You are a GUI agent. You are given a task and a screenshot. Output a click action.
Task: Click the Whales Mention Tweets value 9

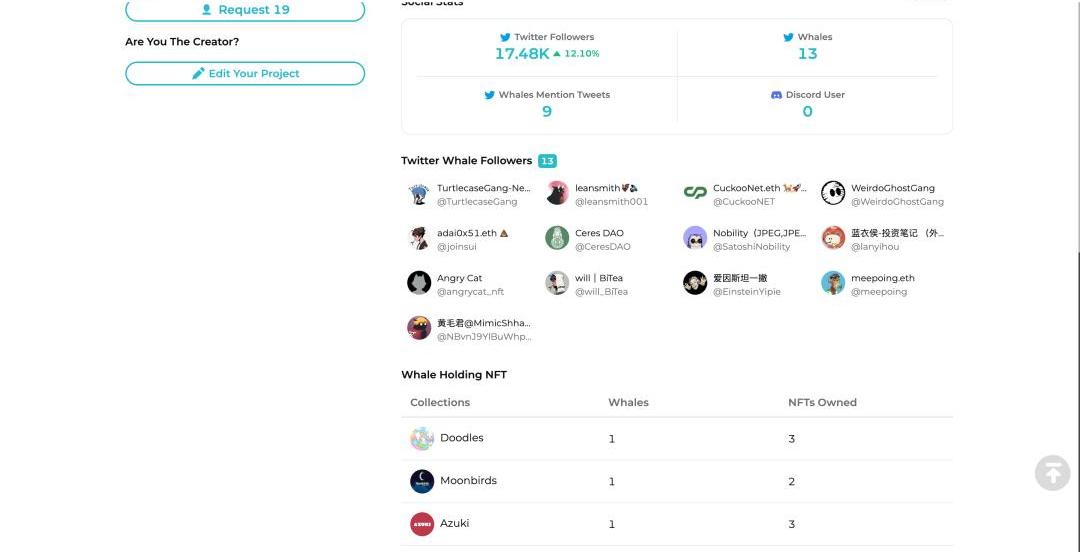click(547, 112)
